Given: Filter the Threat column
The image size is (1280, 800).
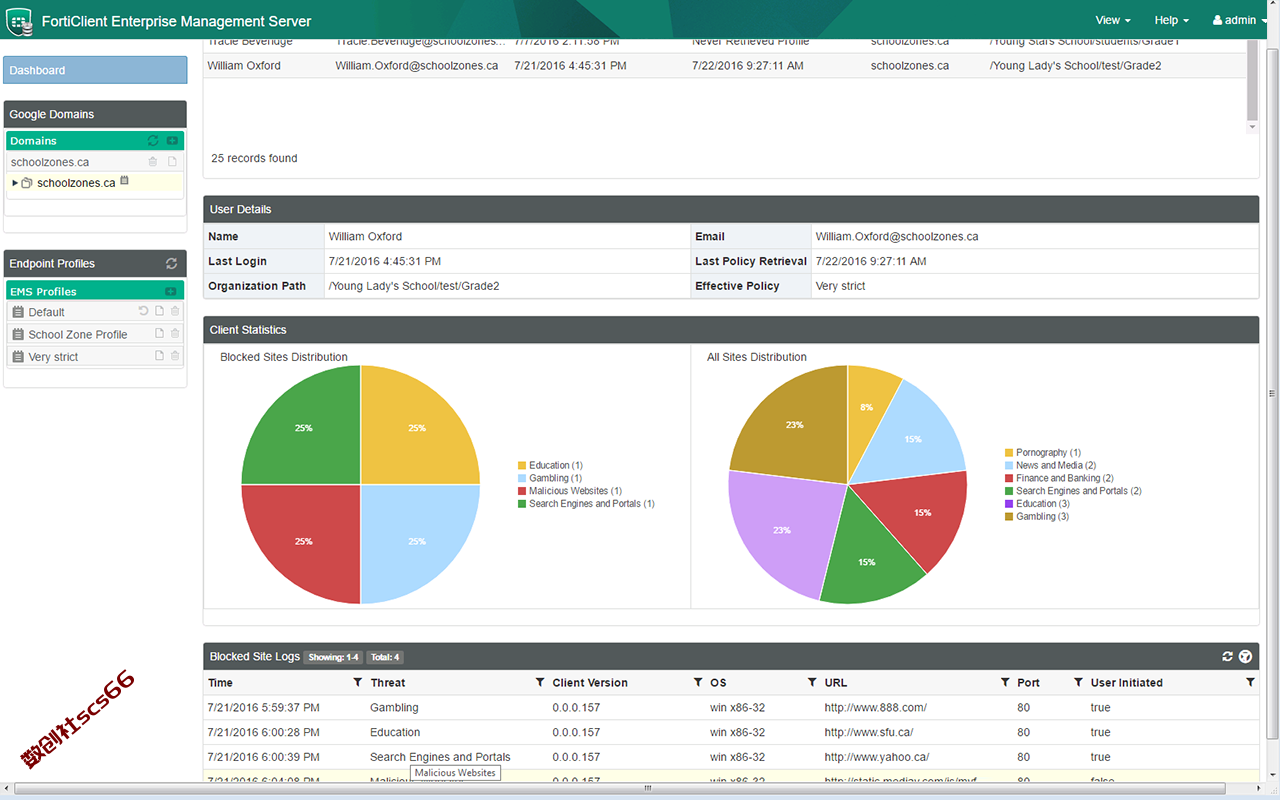Looking at the screenshot, I should pos(540,682).
